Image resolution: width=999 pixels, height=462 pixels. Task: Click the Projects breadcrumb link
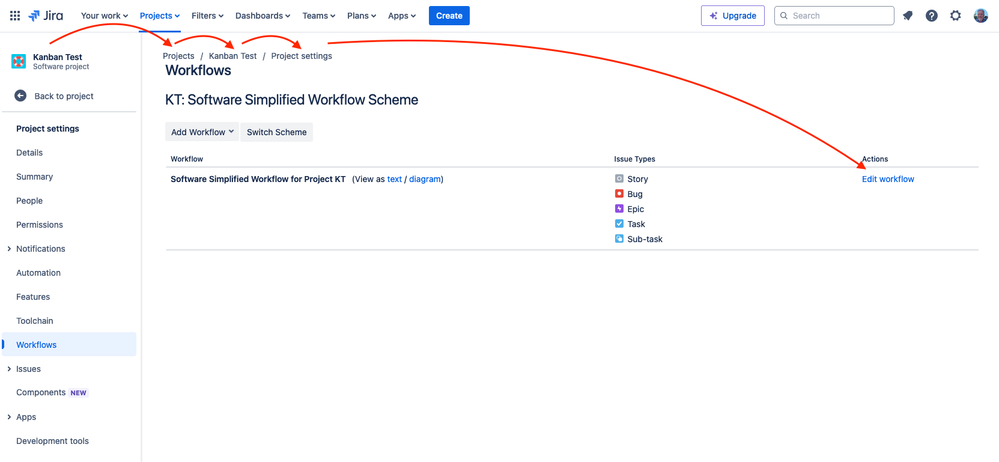pos(178,56)
